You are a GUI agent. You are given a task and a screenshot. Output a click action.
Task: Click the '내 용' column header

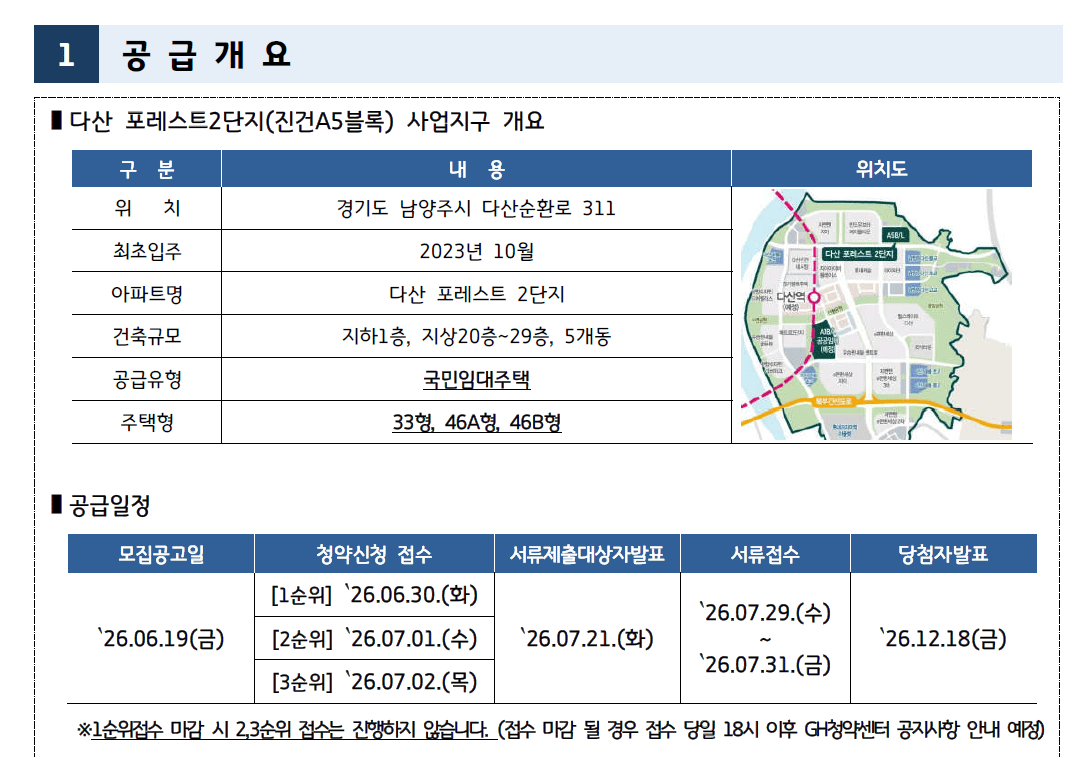coord(476,169)
